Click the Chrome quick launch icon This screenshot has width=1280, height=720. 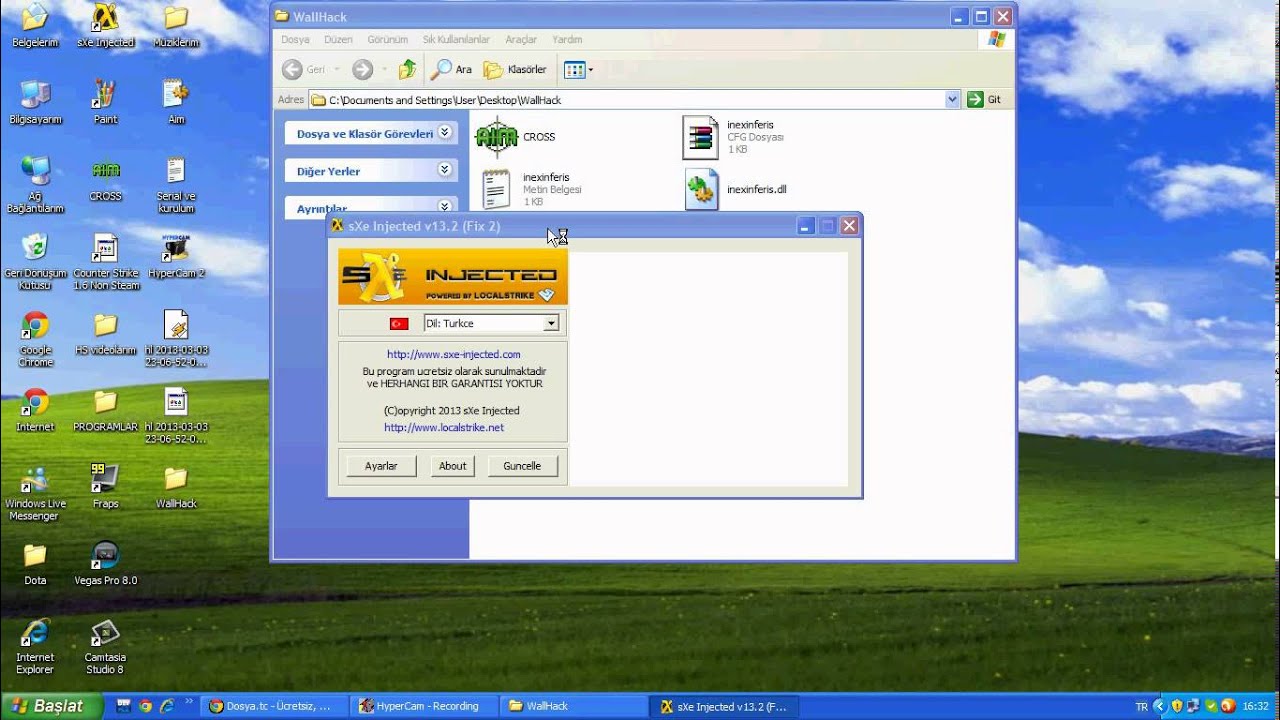(x=146, y=706)
